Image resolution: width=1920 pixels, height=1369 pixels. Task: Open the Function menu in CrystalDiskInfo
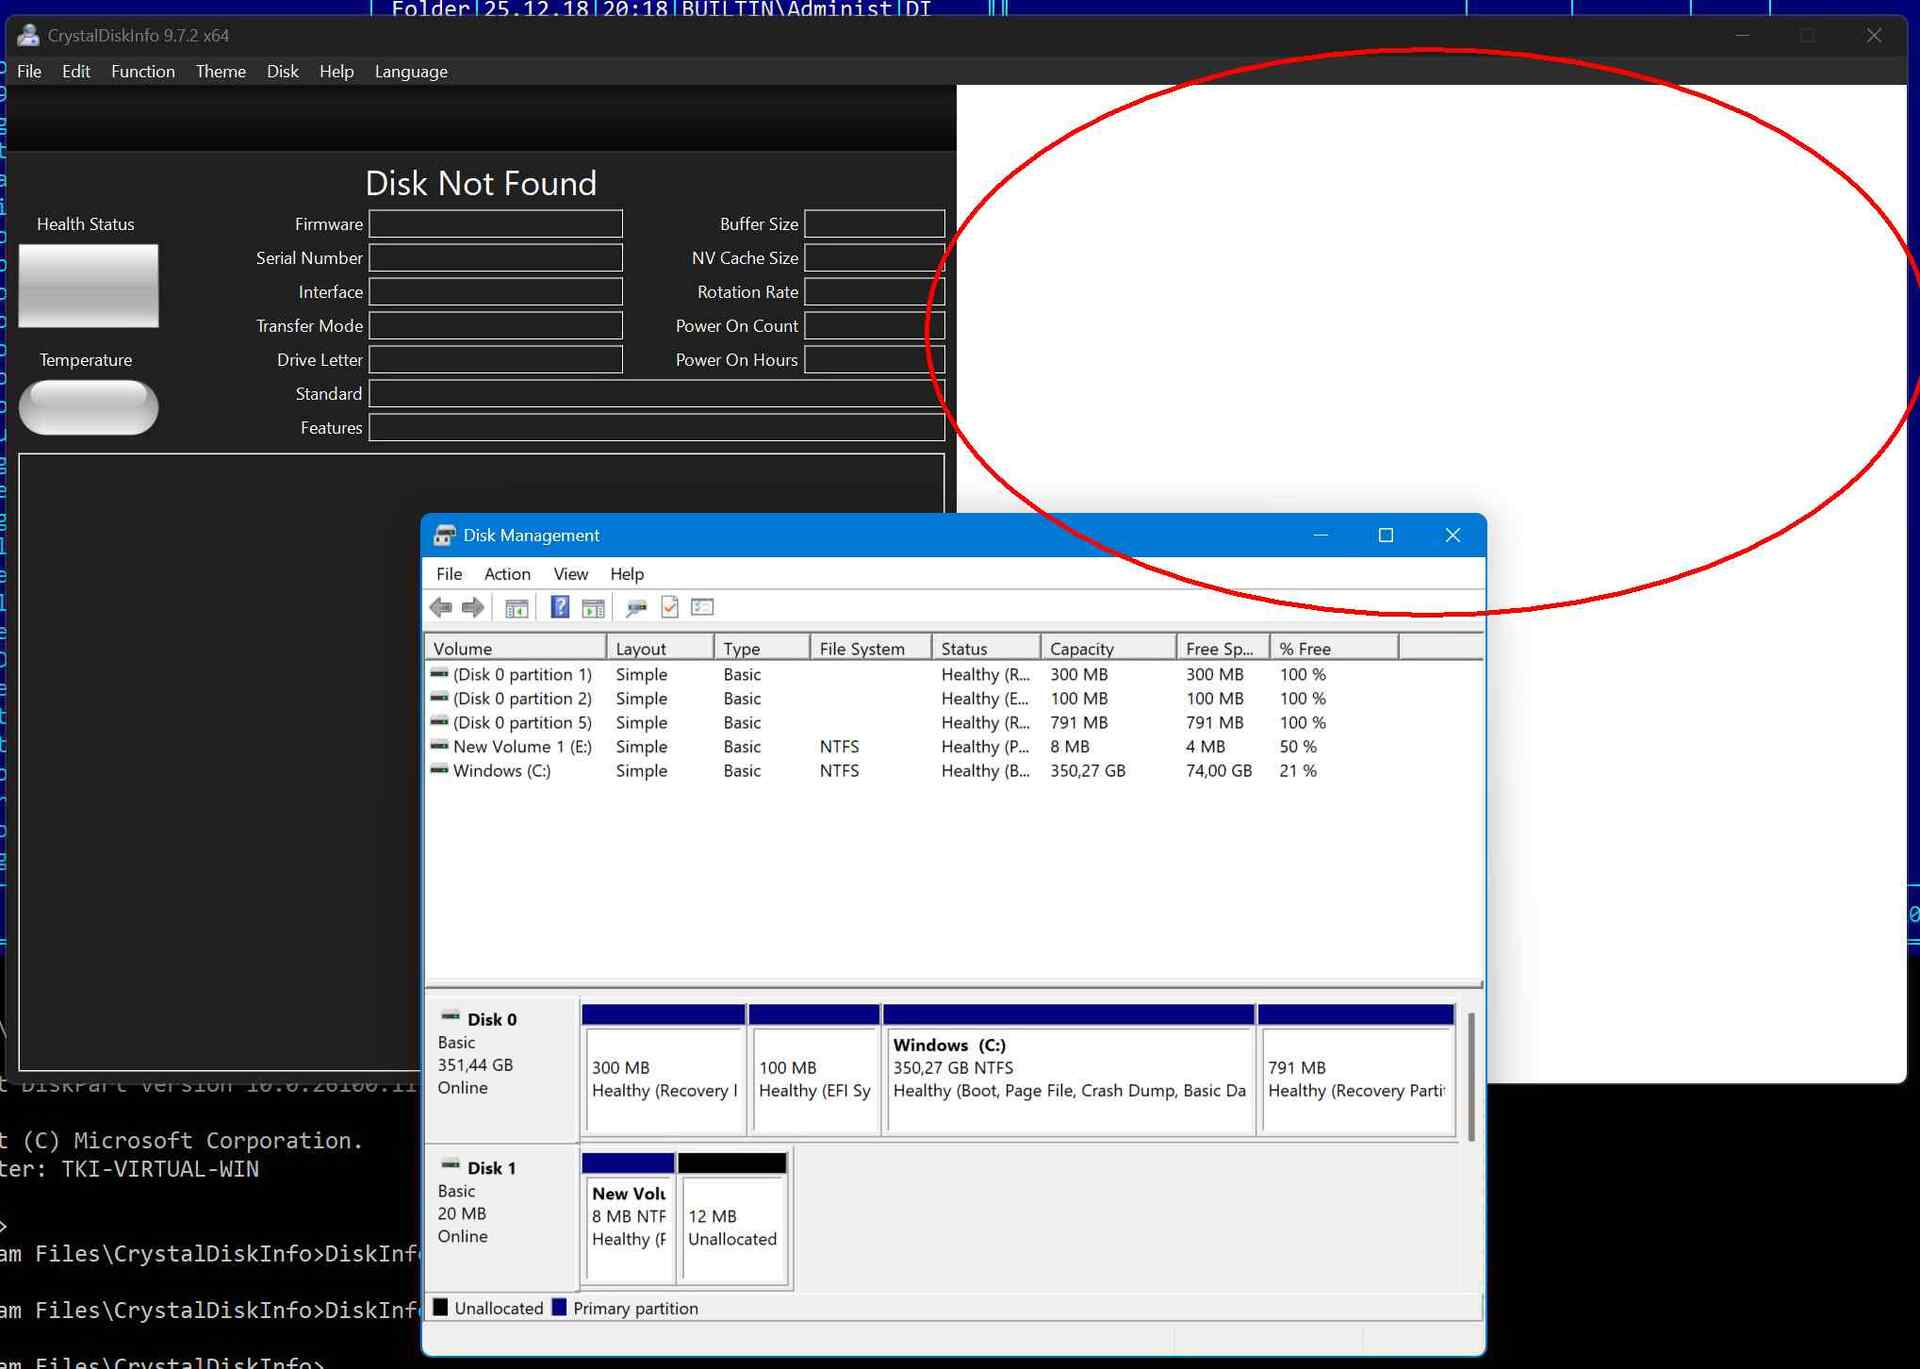tap(143, 71)
